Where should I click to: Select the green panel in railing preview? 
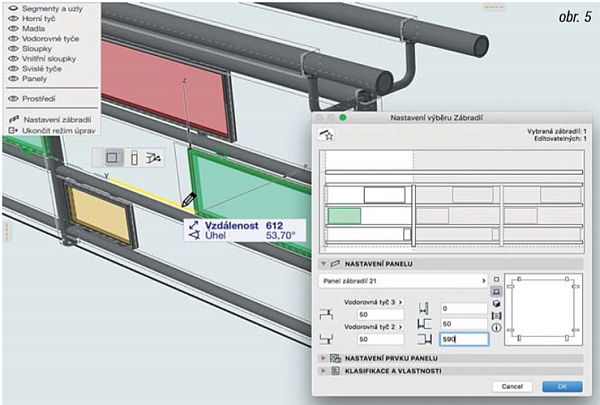coord(344,215)
